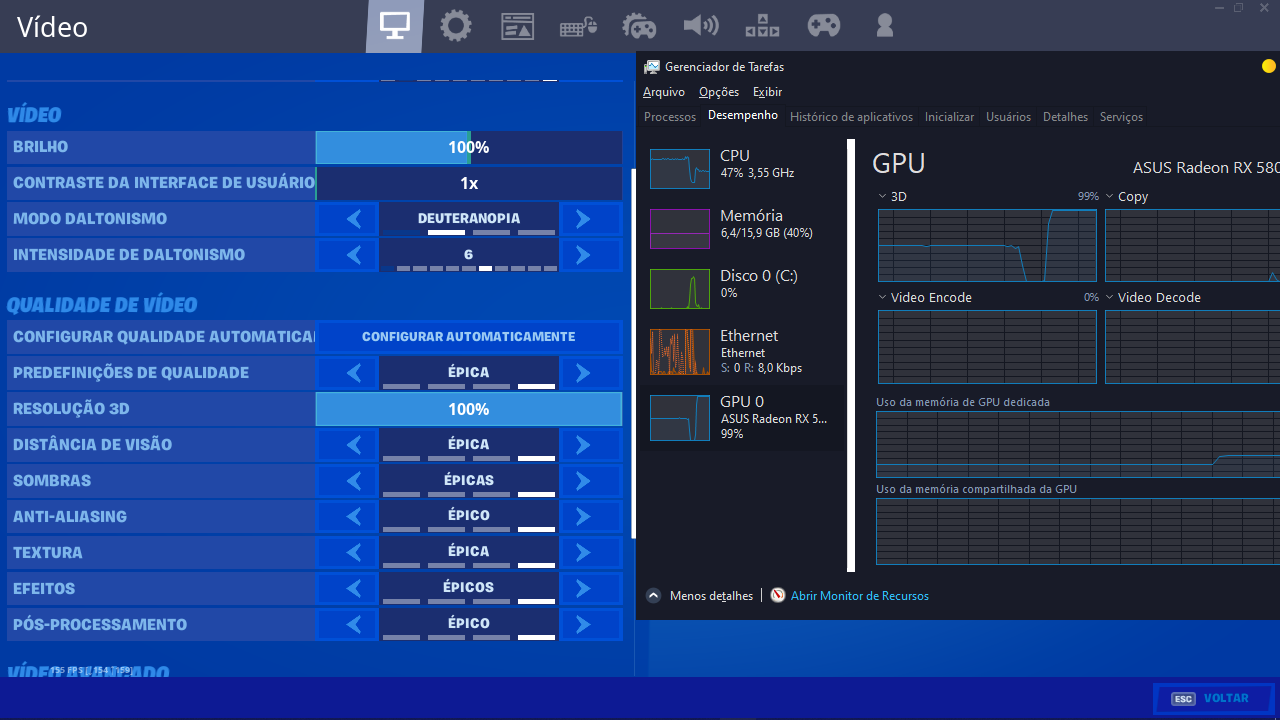1280x720 pixels.
Task: Open the Video display settings tab icon
Action: tap(394, 26)
